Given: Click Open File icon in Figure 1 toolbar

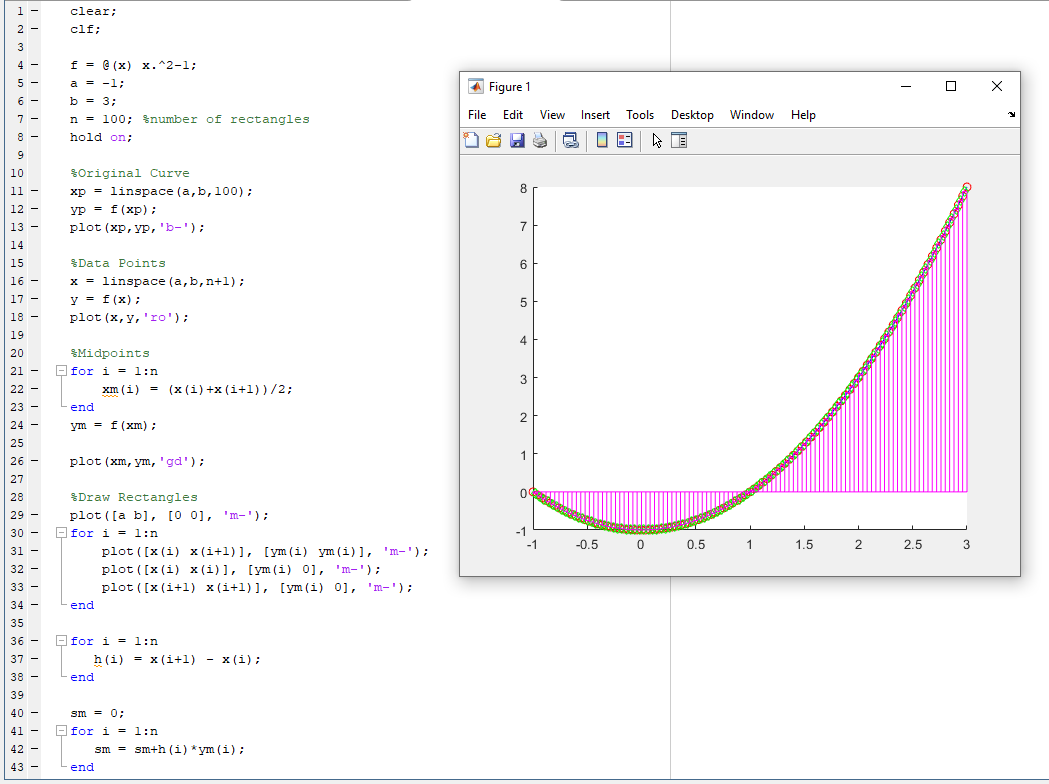Looking at the screenshot, I should (x=494, y=140).
